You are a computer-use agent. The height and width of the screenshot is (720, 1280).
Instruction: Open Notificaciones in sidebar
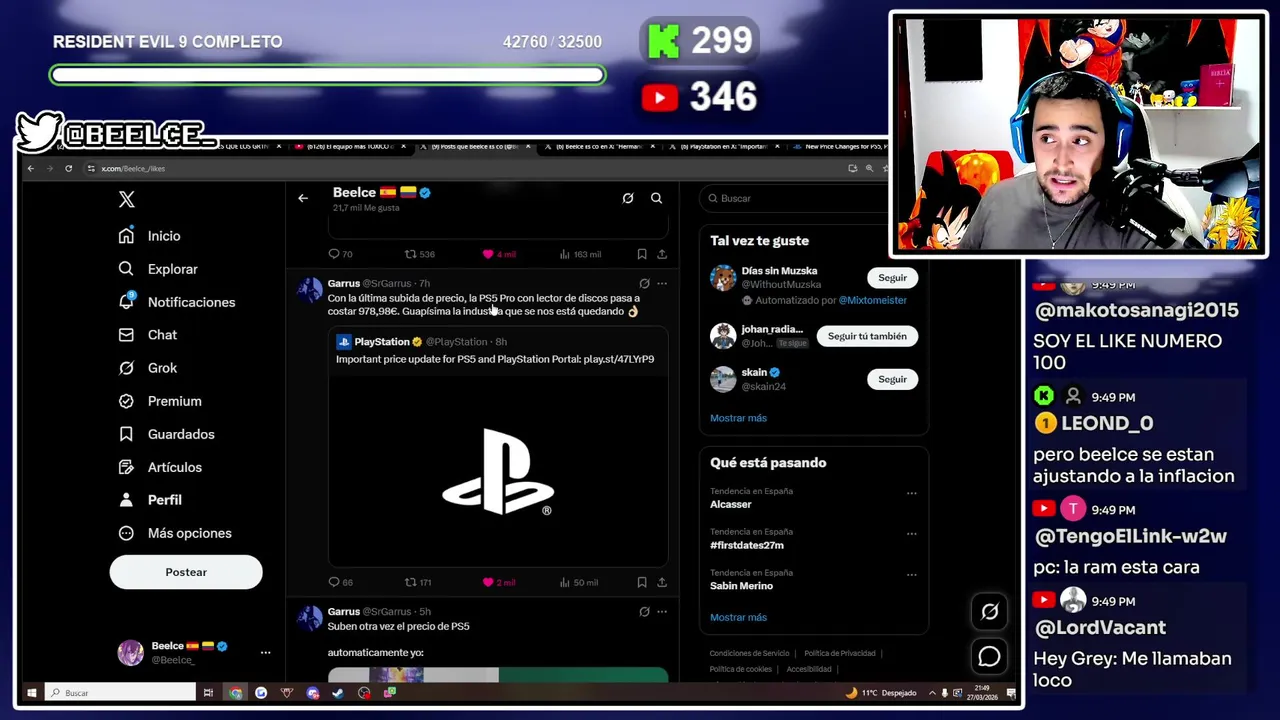177,302
